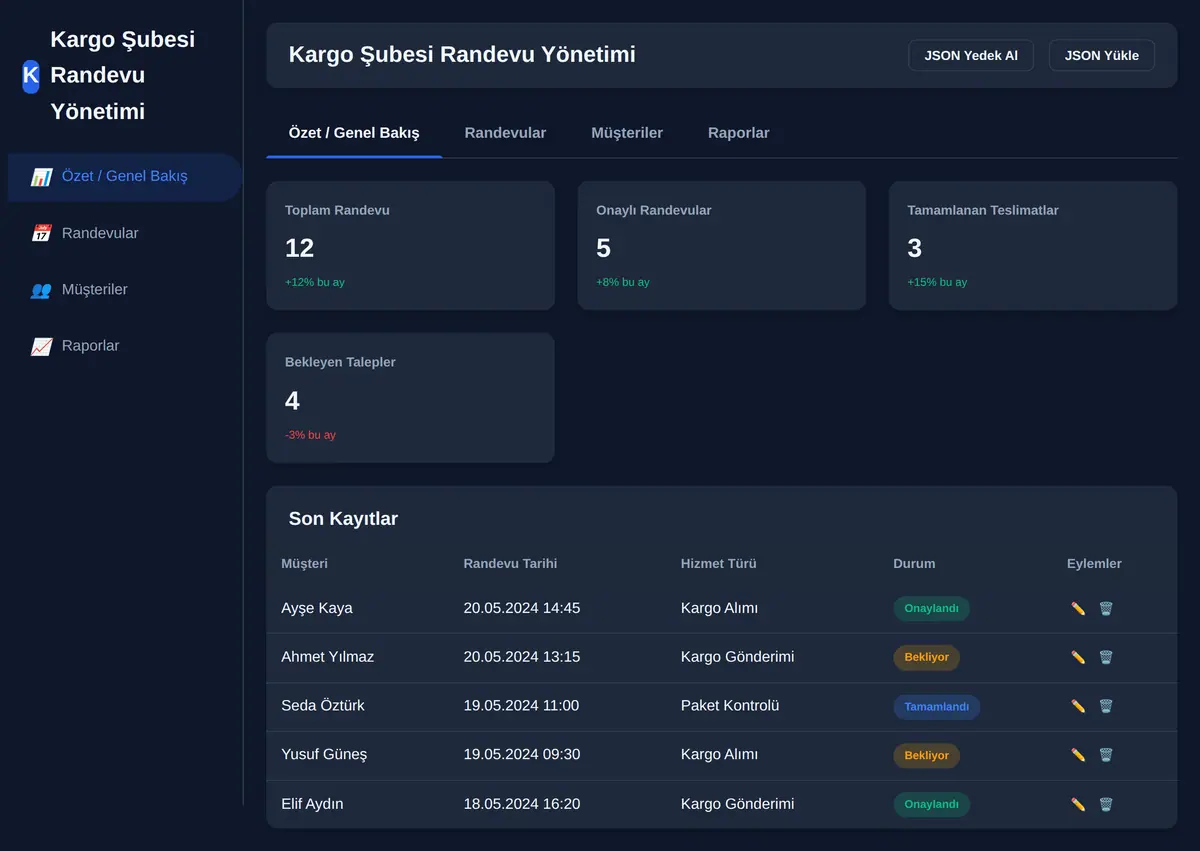Viewport: 1200px width, 851px height.
Task: Delete Yusuf Güneş's record using the trash icon
Action: 1106,755
